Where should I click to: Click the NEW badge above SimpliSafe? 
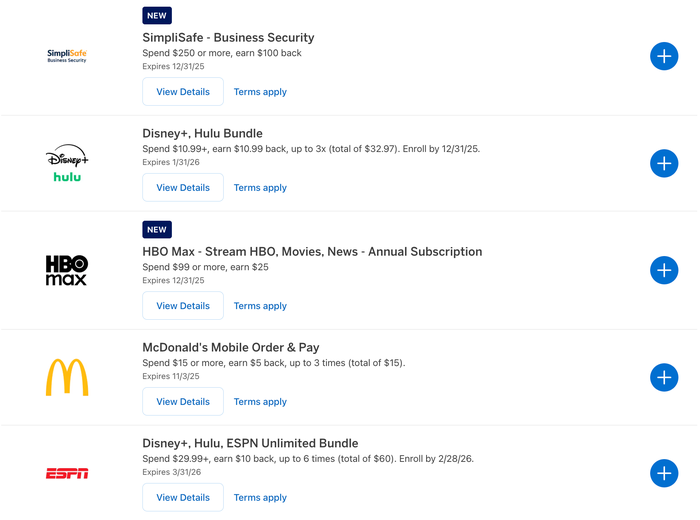[157, 16]
